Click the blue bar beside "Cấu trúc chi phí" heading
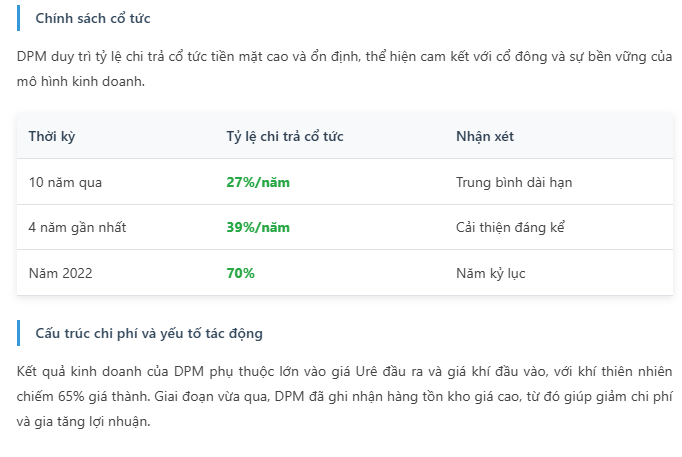 point(19,333)
